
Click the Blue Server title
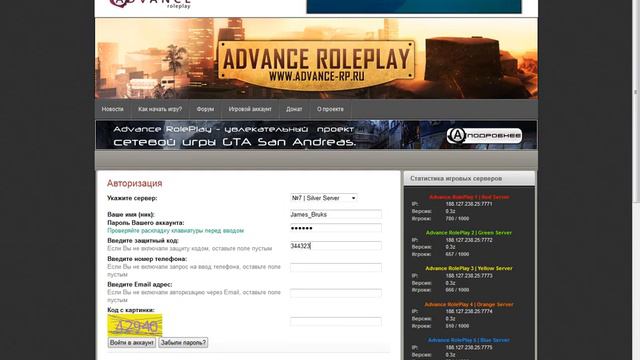469,340
